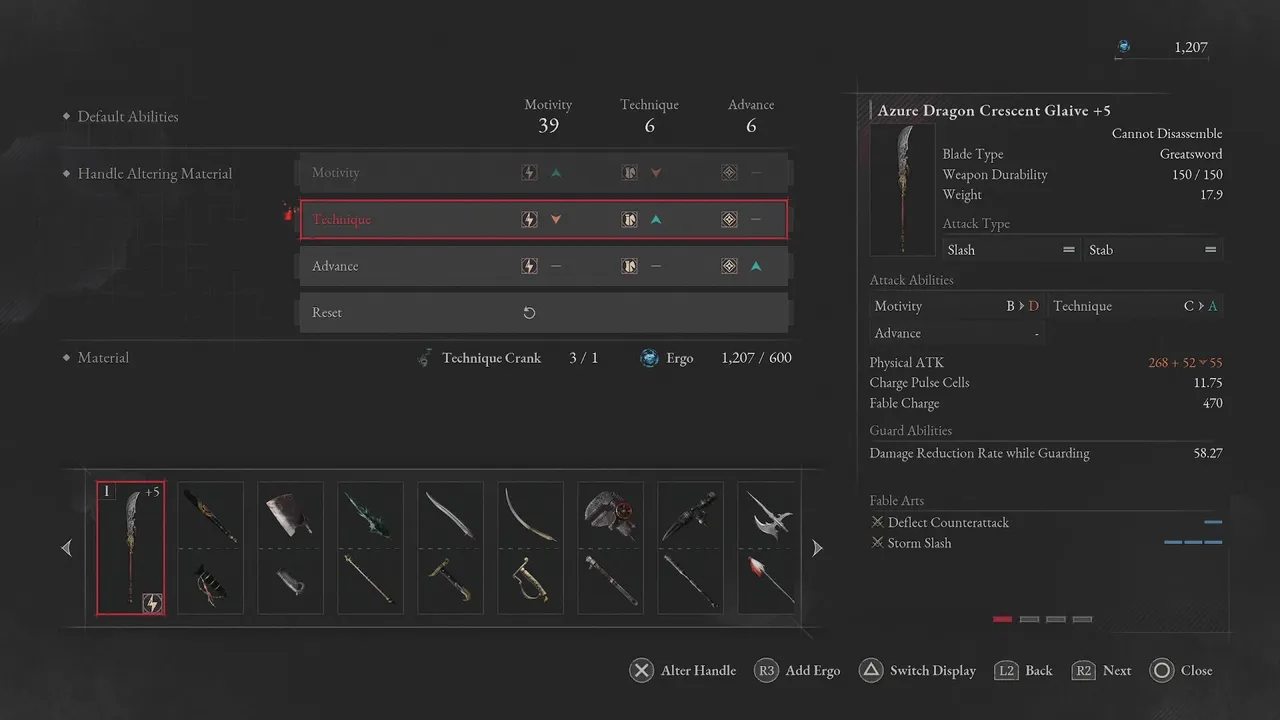Click the lightning Motivity icon in the Technique row
The width and height of the screenshot is (1280, 720).
(x=530, y=219)
